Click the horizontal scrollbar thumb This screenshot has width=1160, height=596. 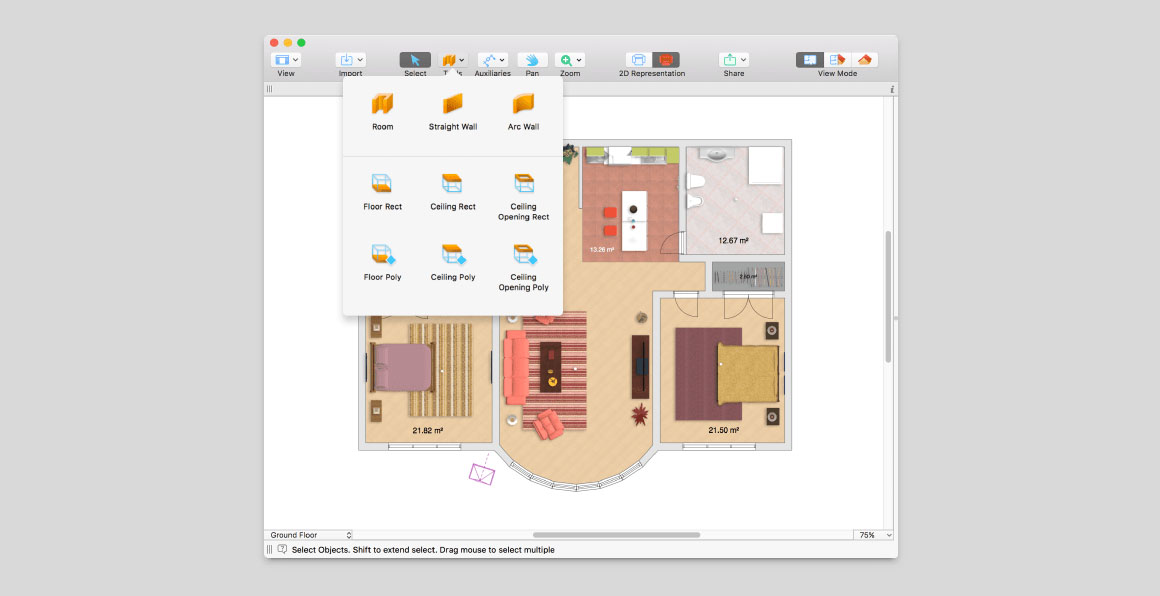(x=616, y=535)
